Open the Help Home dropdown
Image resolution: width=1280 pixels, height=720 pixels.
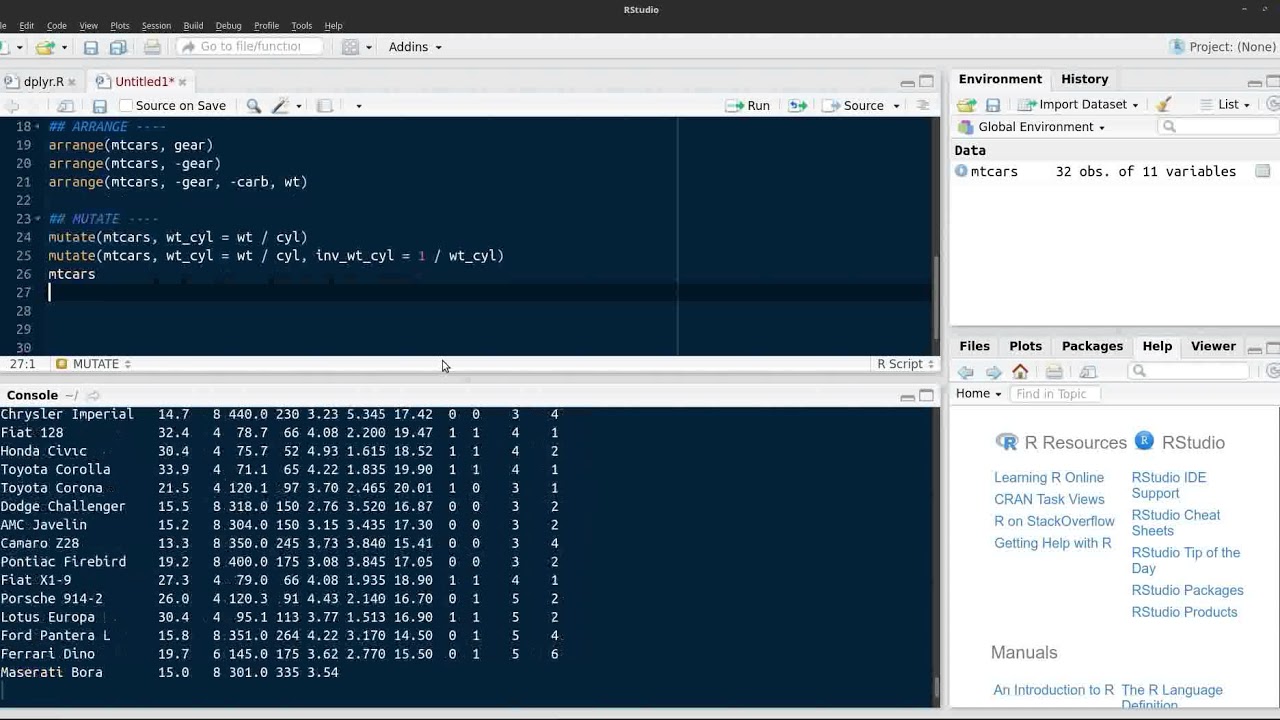coord(979,394)
